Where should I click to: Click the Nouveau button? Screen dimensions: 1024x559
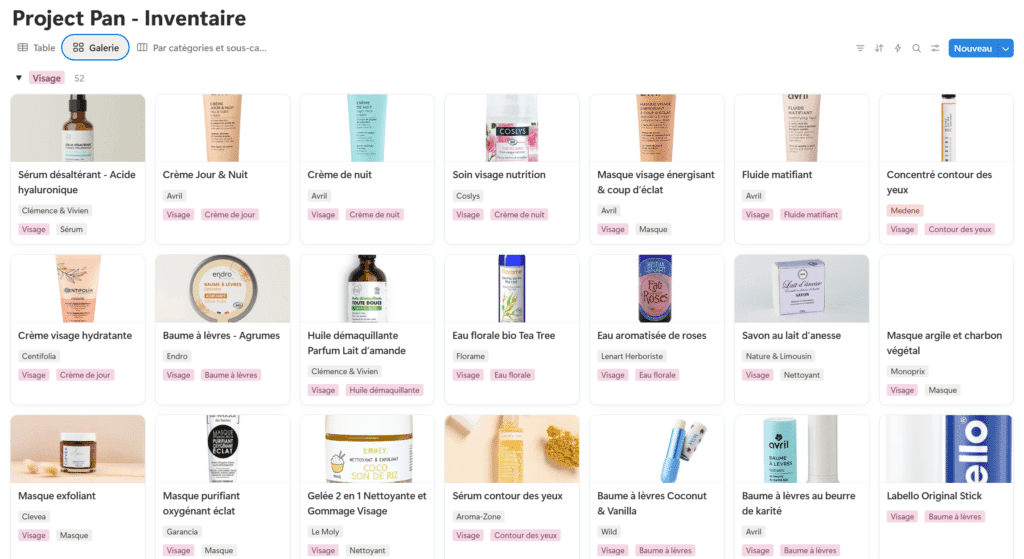[x=972, y=48]
